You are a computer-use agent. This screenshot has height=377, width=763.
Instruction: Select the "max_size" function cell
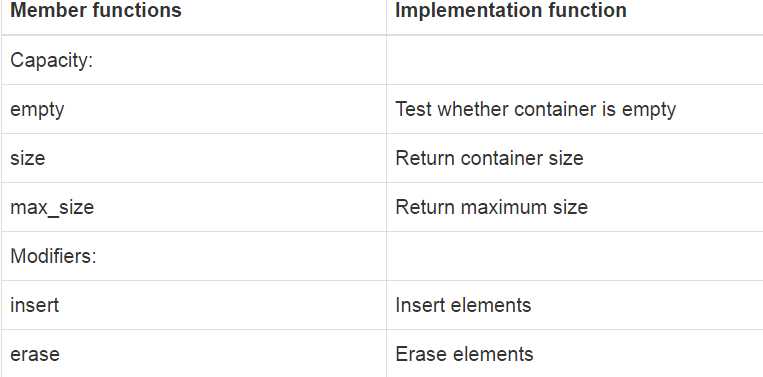(194, 207)
